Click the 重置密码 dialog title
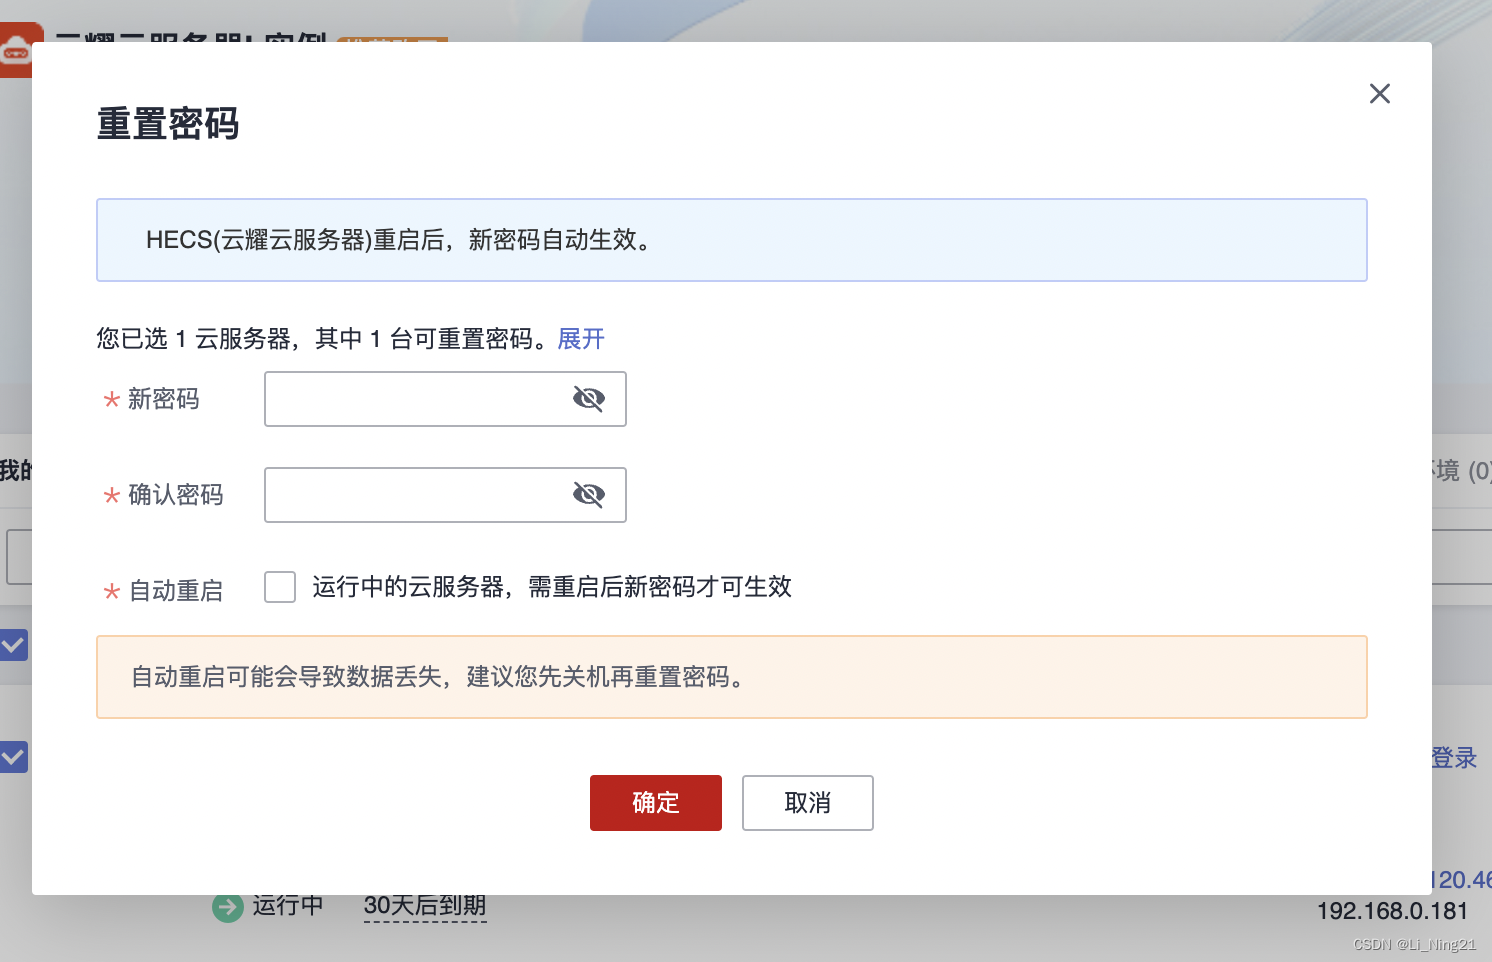 click(168, 124)
